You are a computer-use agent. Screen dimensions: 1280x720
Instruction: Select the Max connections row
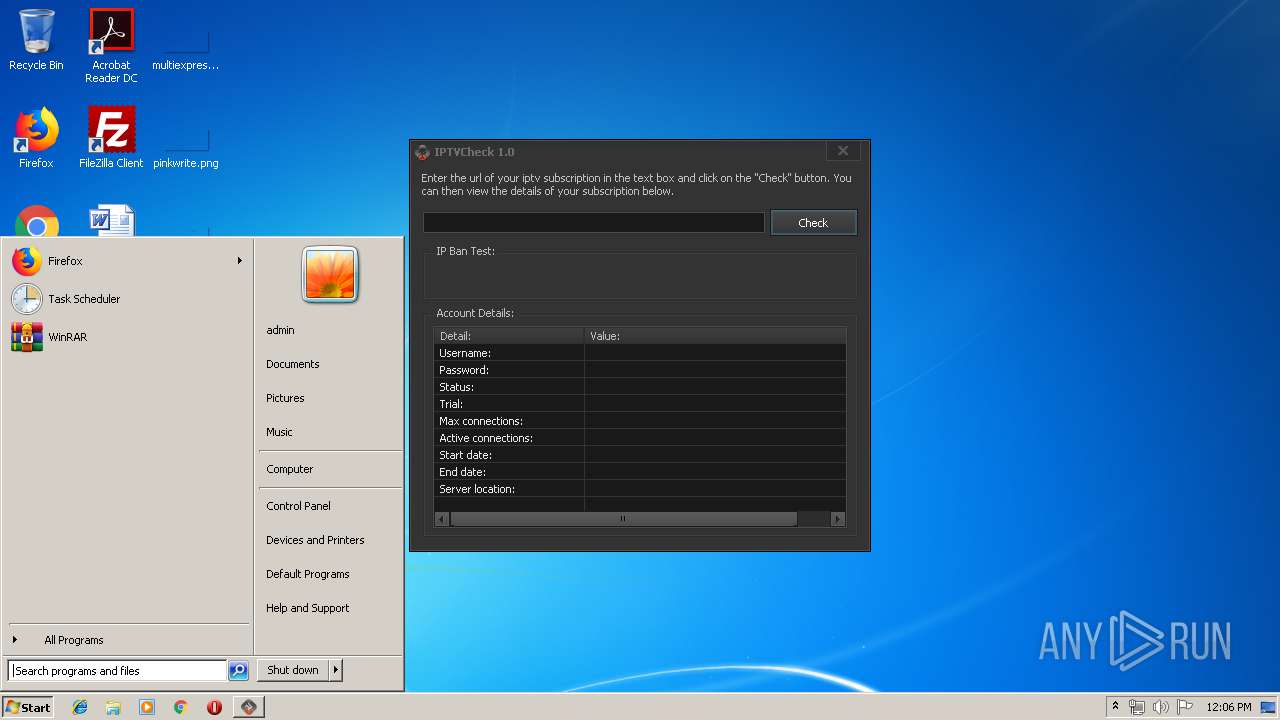640,421
